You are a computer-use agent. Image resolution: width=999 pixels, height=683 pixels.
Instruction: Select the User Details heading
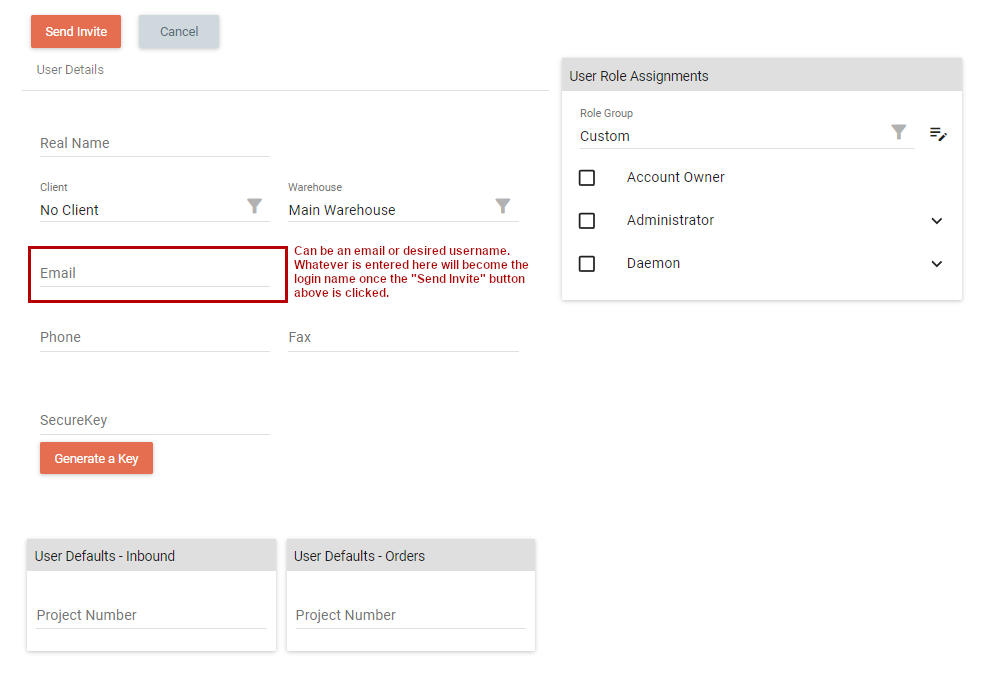(70, 69)
